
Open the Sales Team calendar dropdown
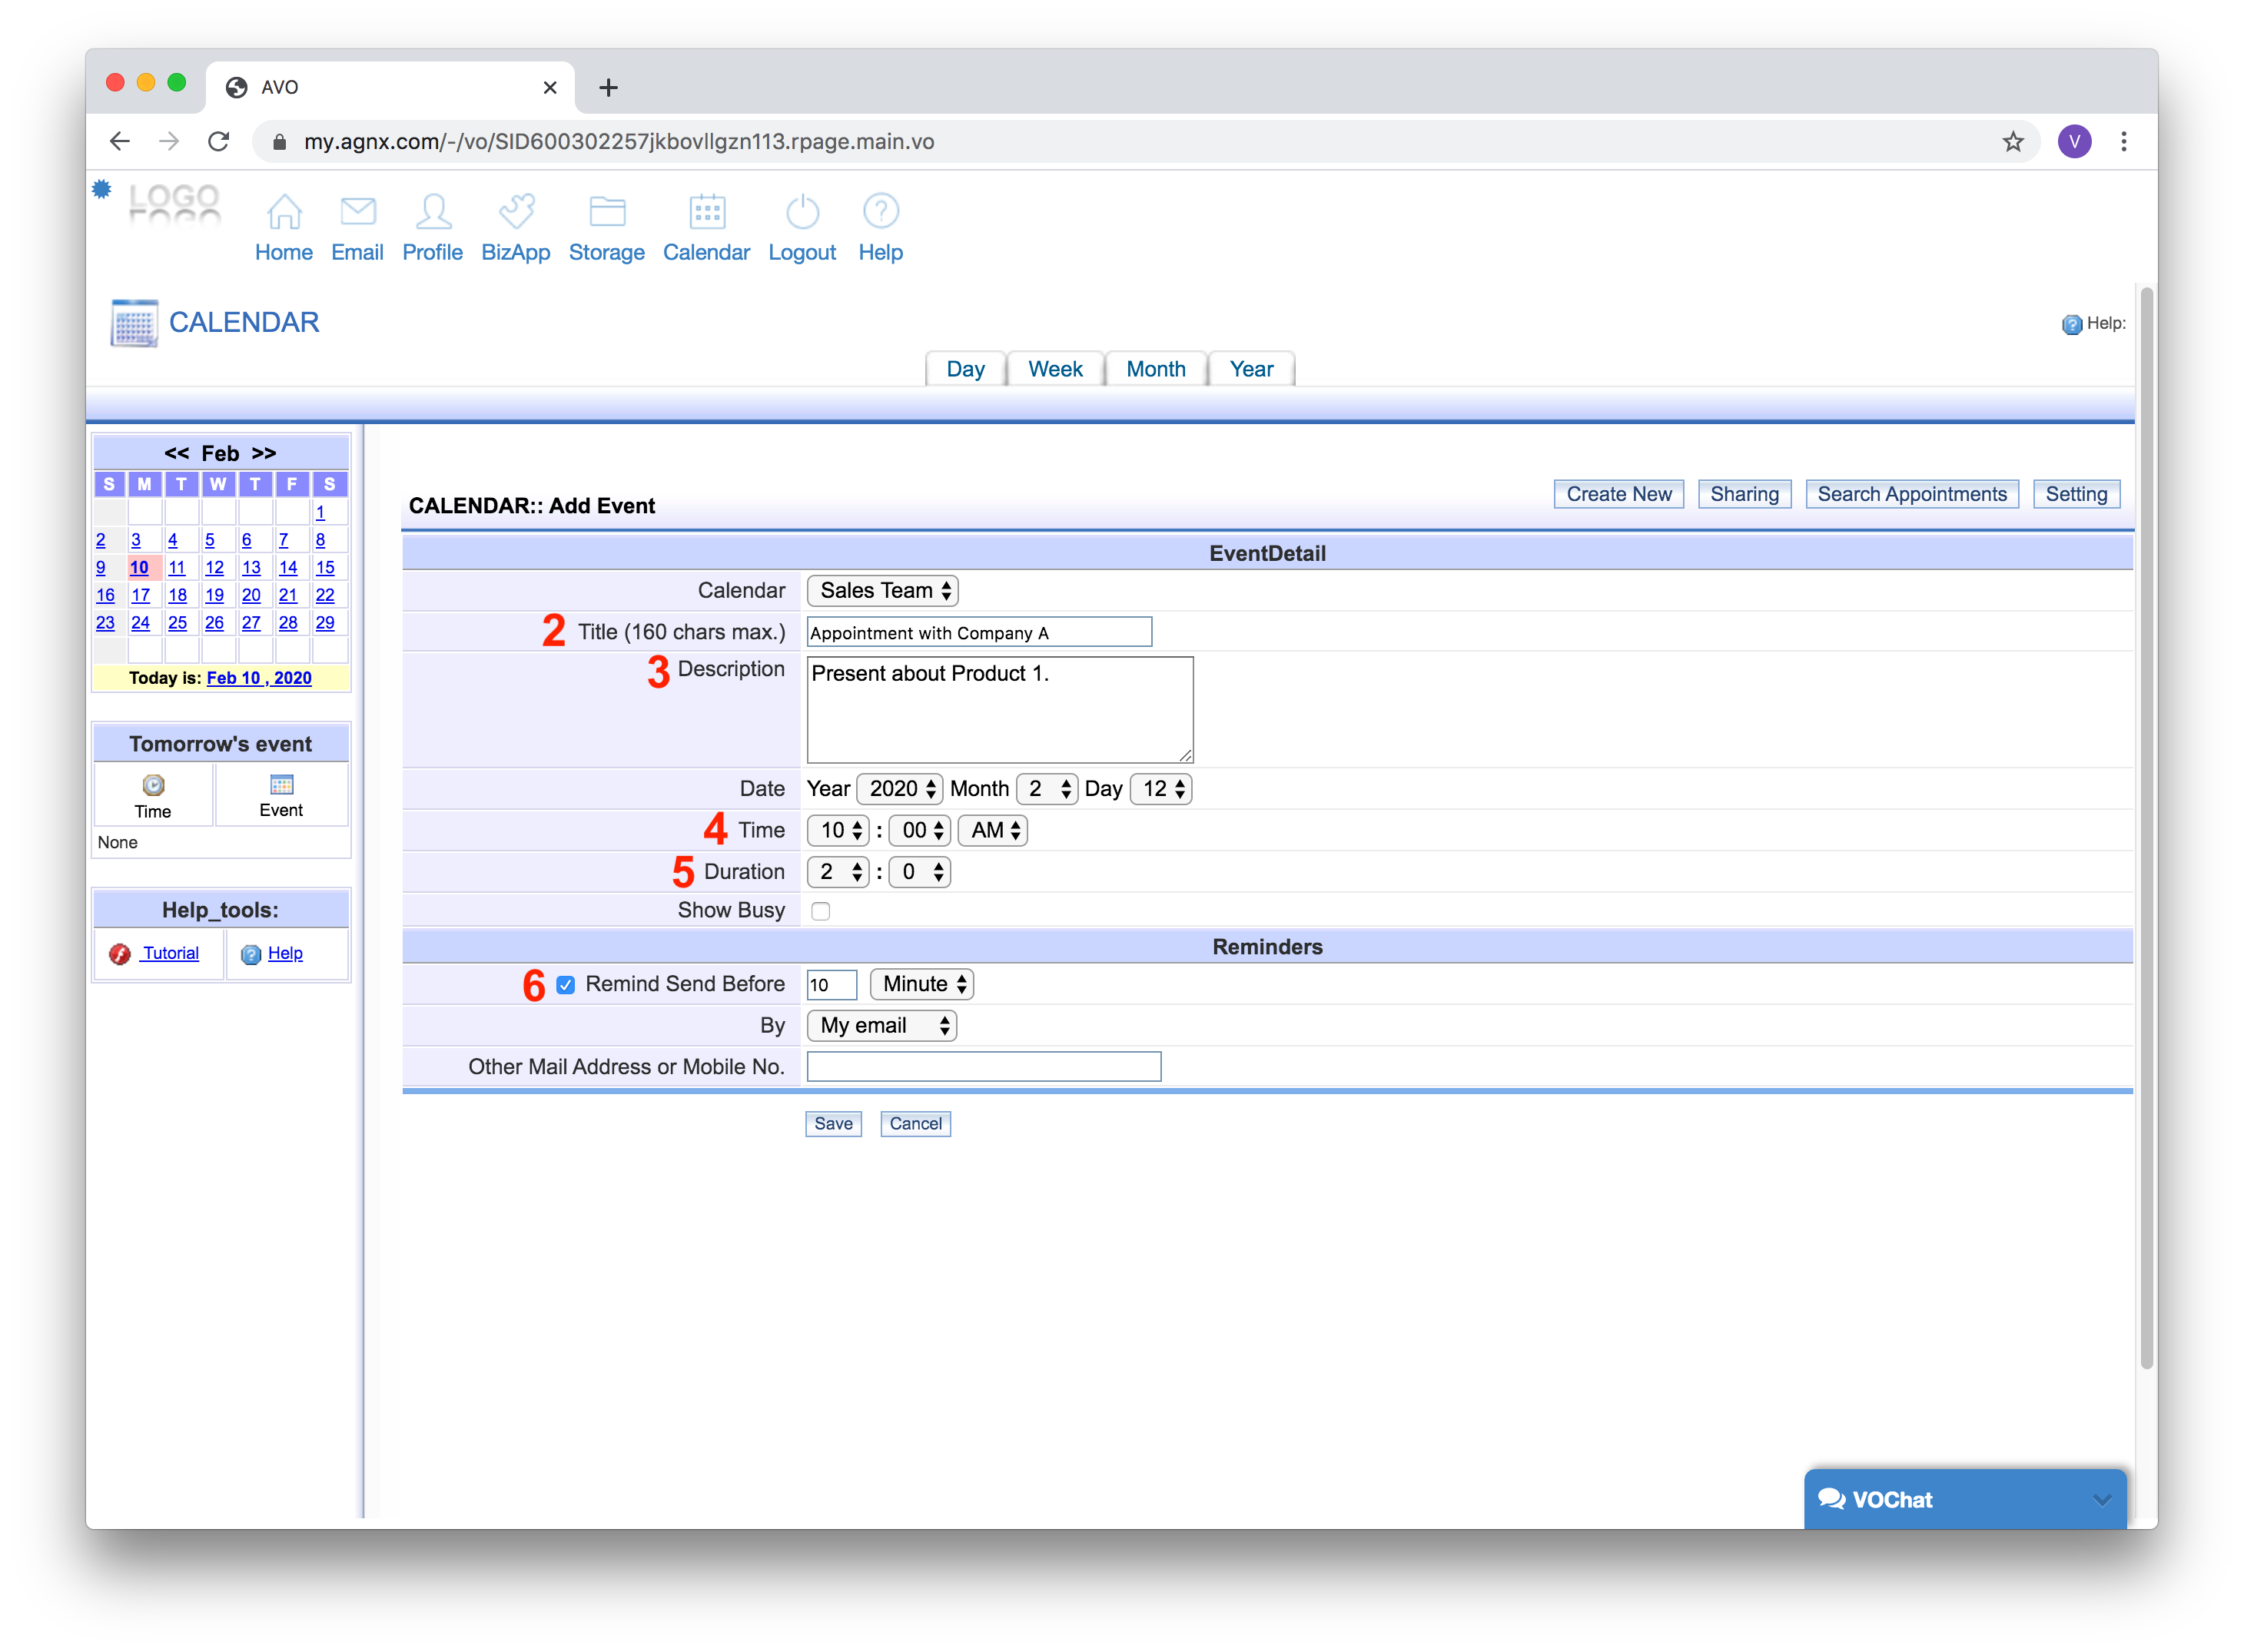click(x=883, y=591)
